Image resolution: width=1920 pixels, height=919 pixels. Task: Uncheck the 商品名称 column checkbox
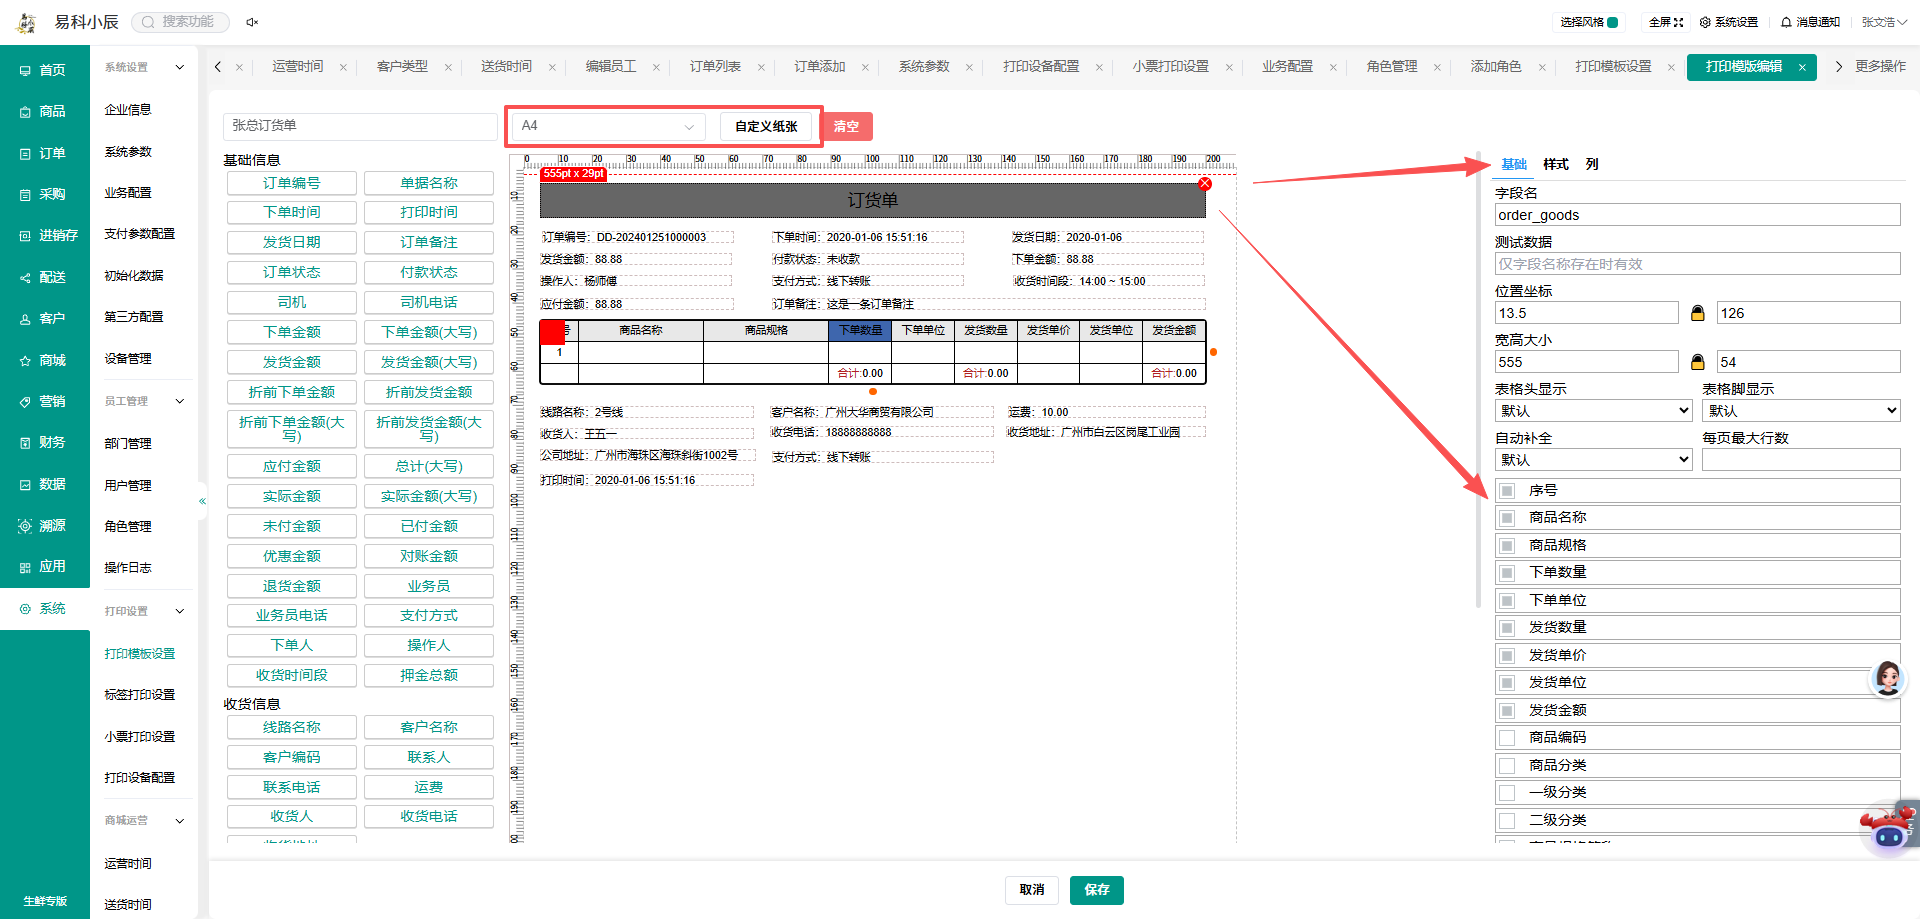[1507, 518]
